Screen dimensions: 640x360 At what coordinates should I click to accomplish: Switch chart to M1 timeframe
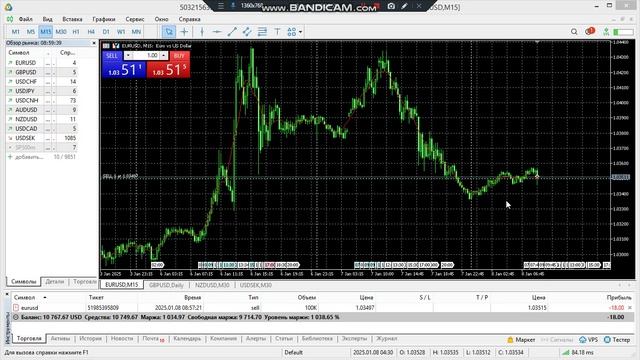16,31
